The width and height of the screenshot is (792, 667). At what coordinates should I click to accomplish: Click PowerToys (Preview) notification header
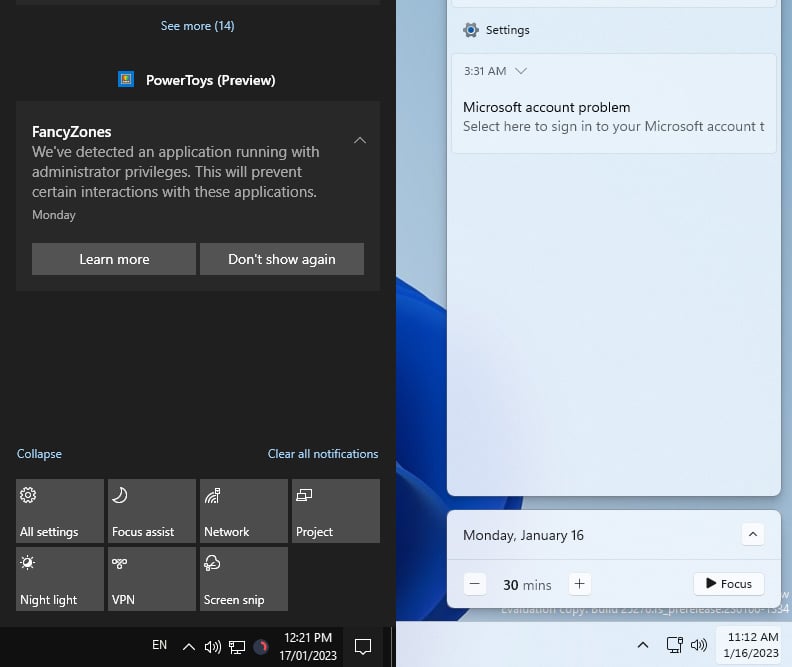tap(211, 80)
